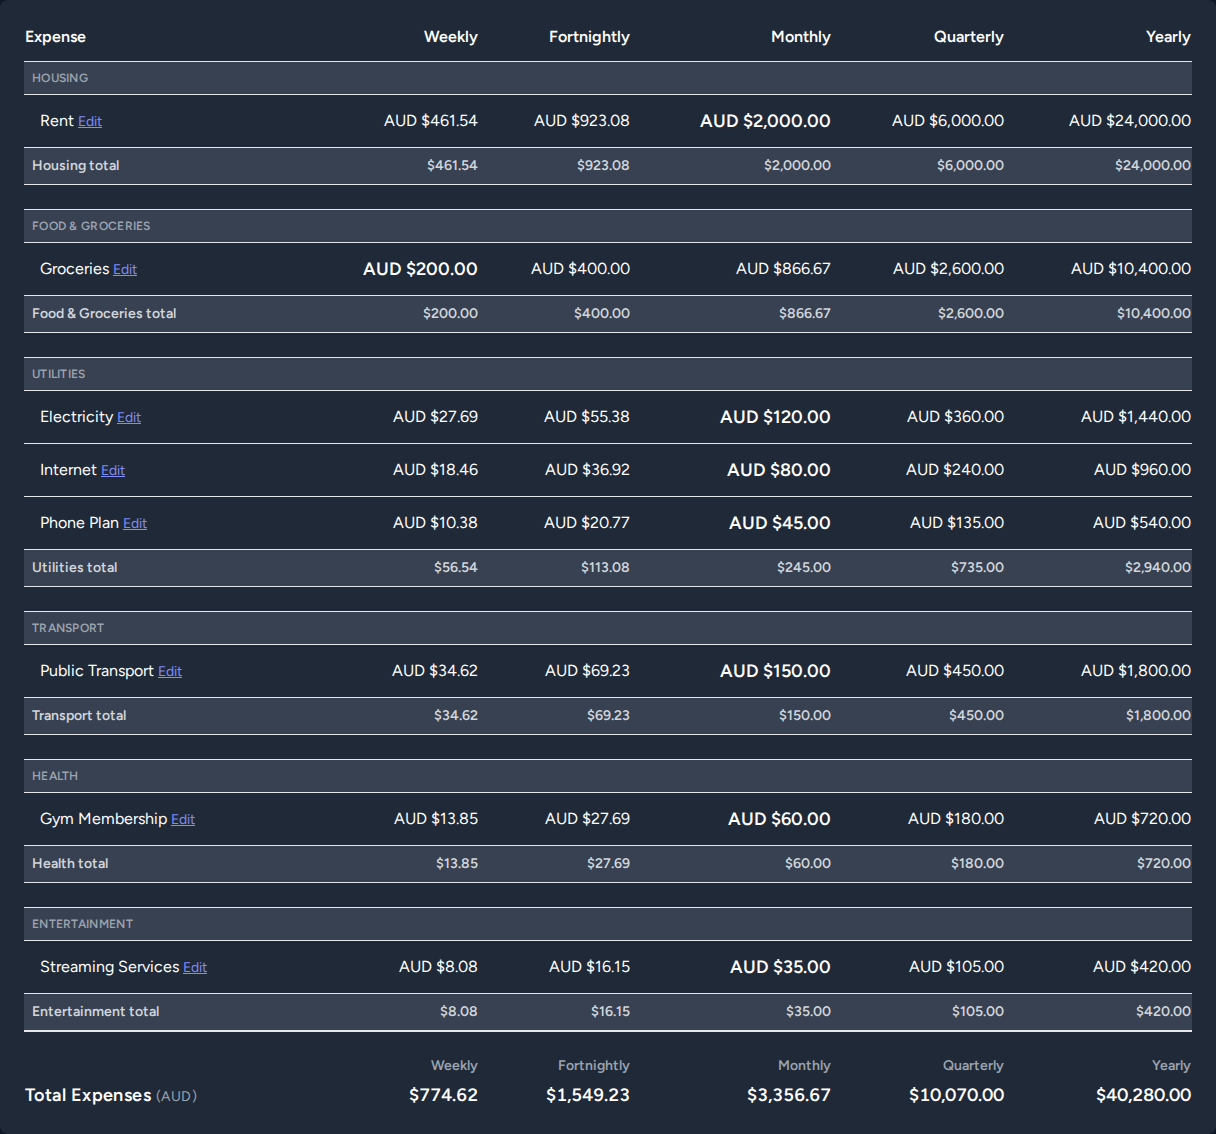
Task: Select the total yearly figure $40,280.00
Action: [x=1144, y=1096]
